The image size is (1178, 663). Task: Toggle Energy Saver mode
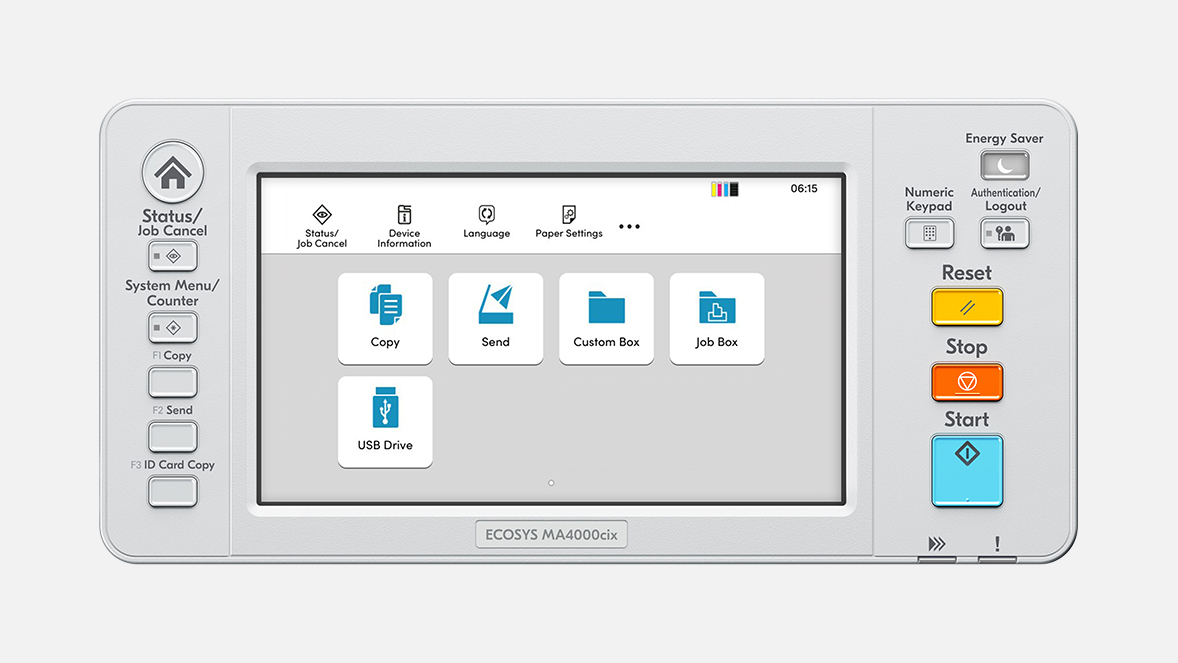pyautogui.click(x=1004, y=166)
